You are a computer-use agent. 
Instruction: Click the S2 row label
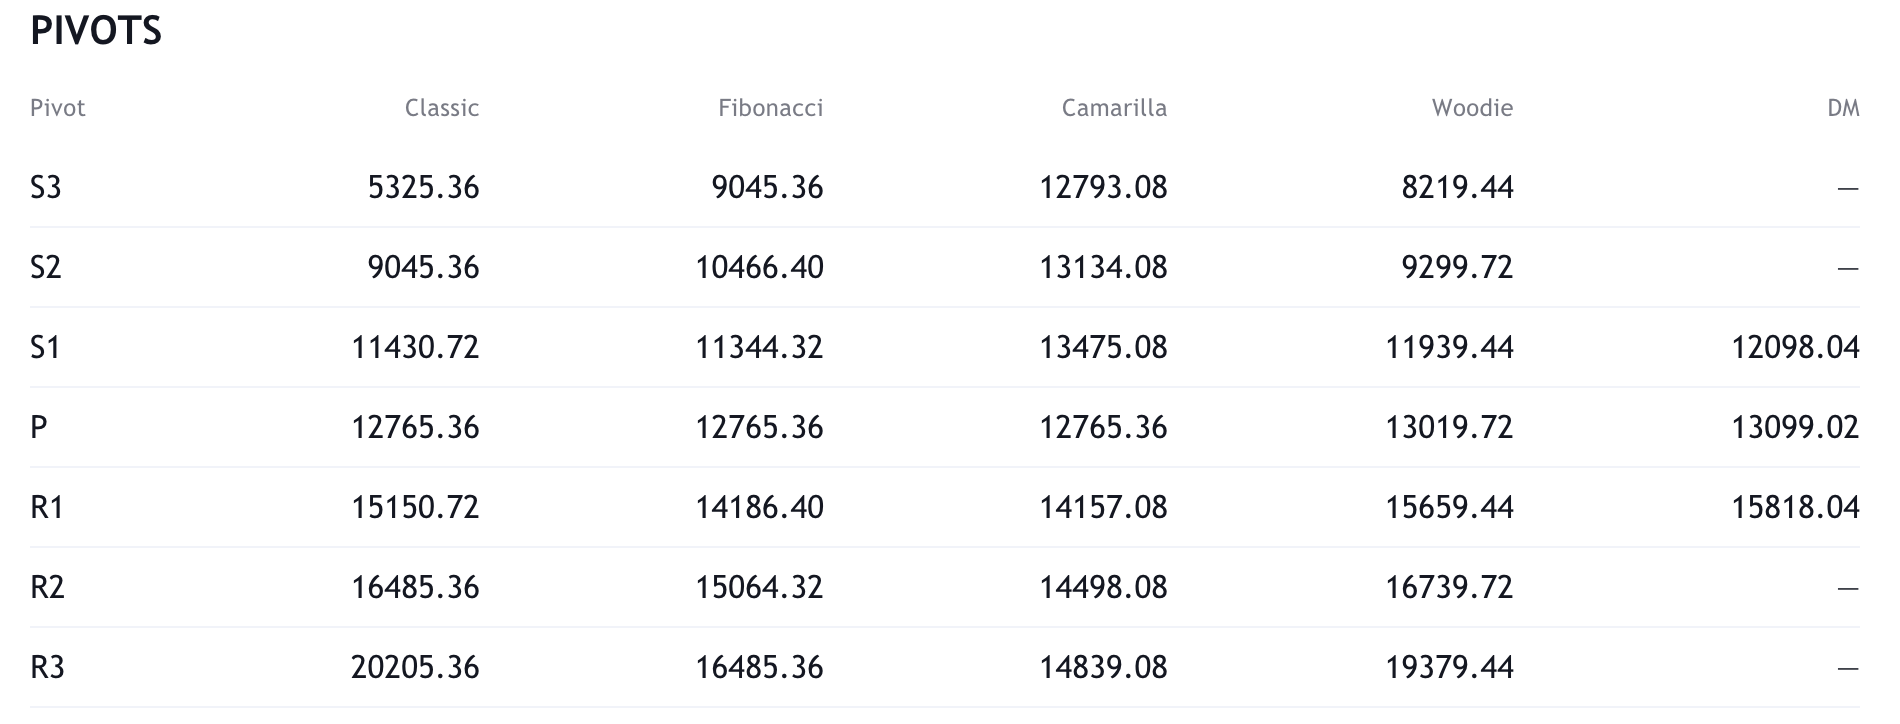46,267
